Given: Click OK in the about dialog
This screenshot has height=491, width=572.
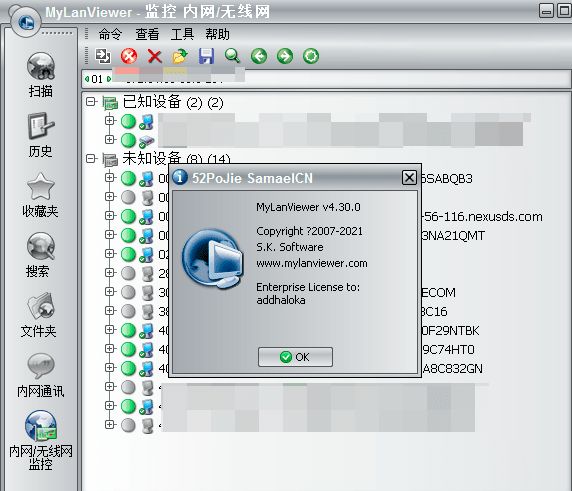Looking at the screenshot, I should point(295,357).
